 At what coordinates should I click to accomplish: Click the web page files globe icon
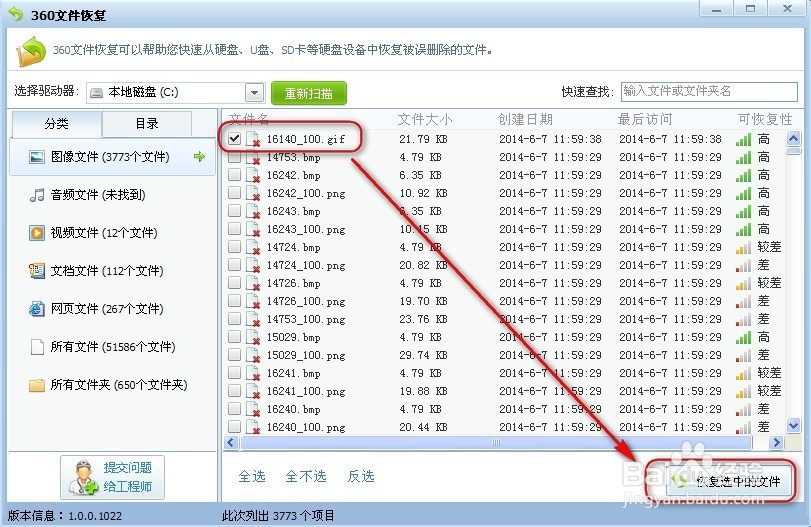(x=37, y=309)
